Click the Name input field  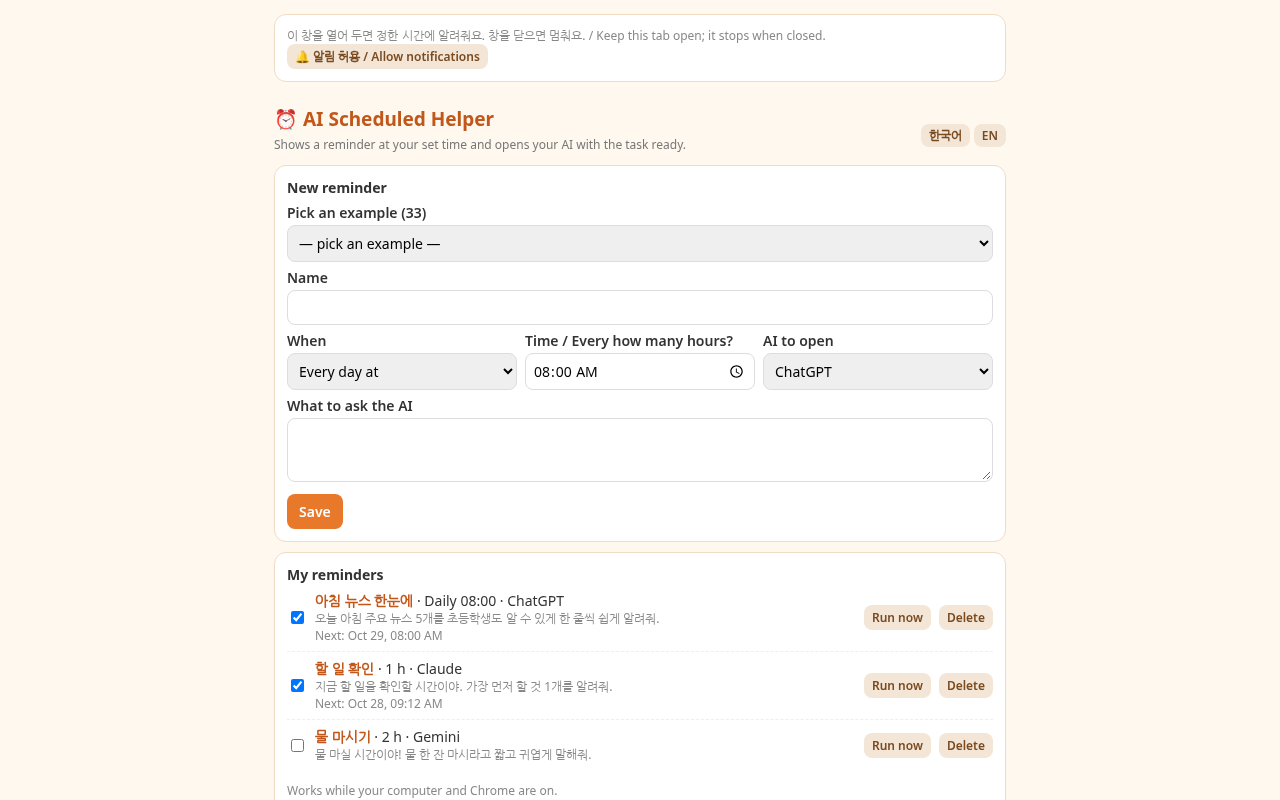(640, 307)
